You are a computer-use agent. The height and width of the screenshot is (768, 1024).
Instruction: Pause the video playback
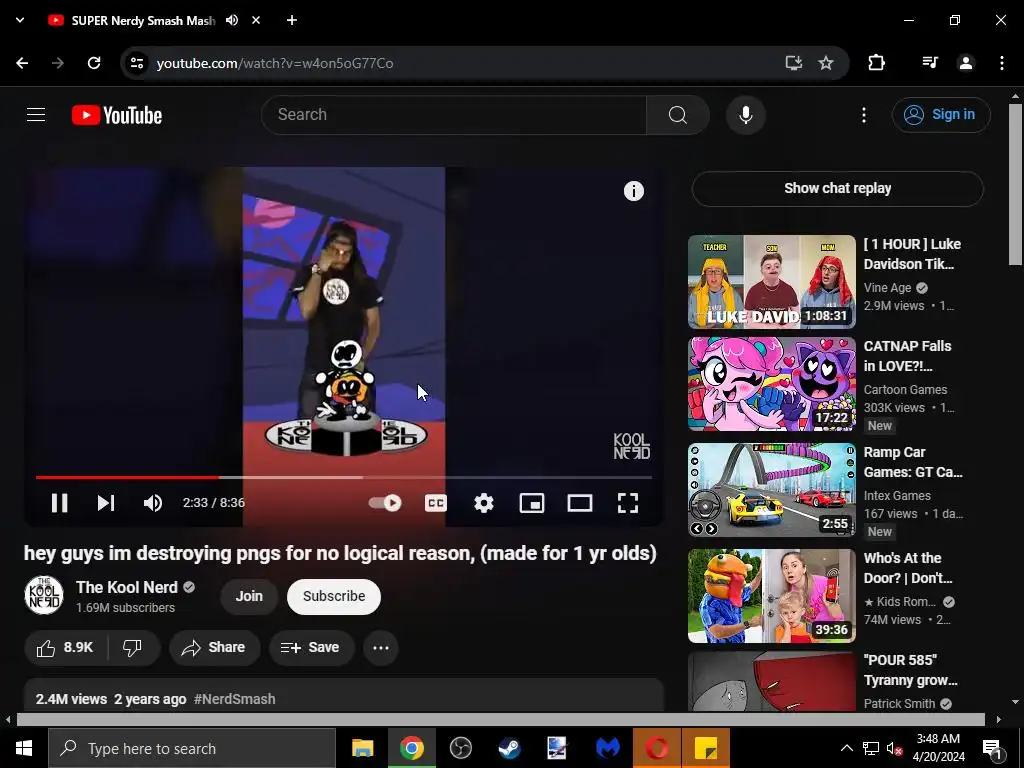click(x=59, y=503)
